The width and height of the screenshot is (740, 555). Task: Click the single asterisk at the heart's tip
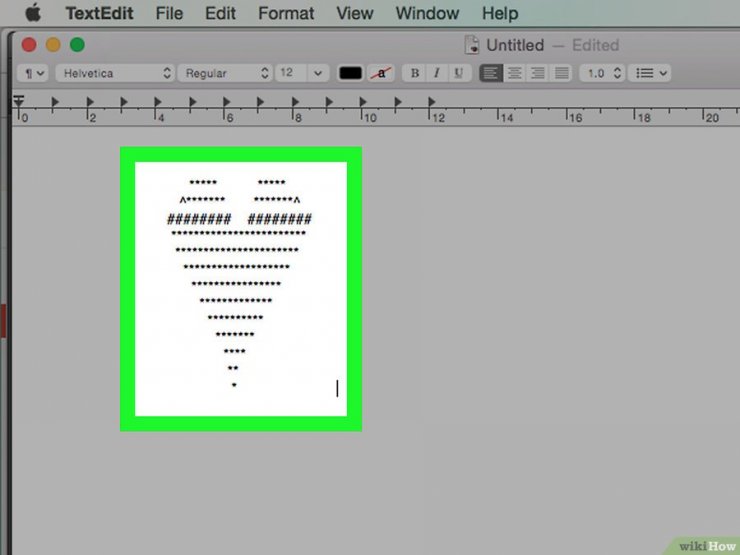234,385
